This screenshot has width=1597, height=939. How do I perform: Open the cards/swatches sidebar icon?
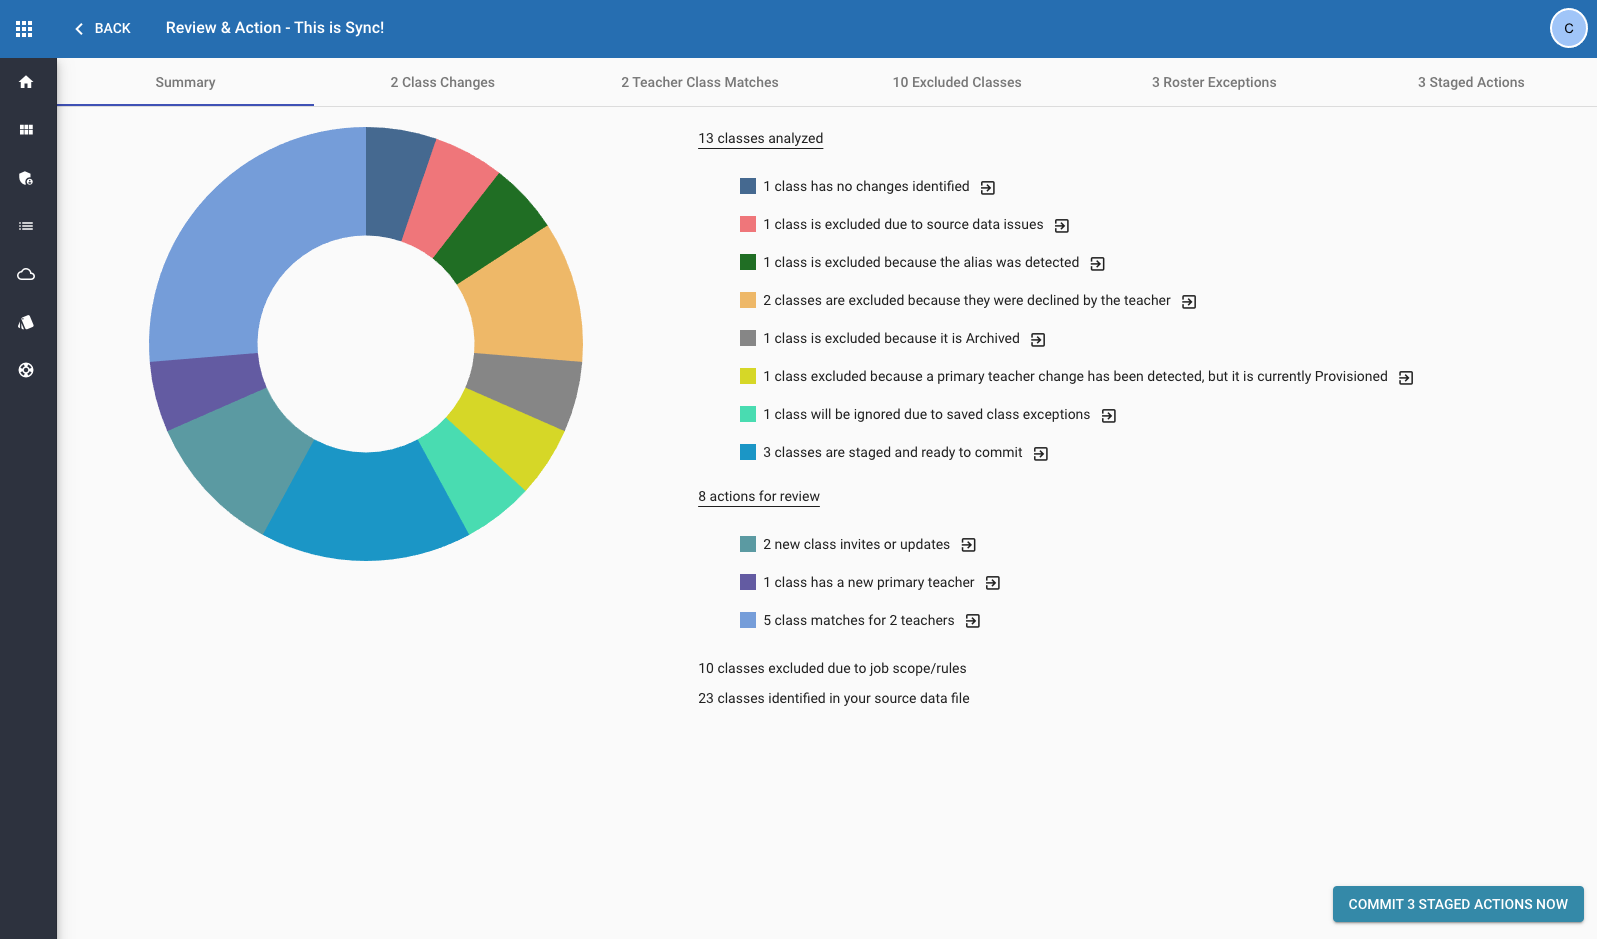pyautogui.click(x=26, y=322)
